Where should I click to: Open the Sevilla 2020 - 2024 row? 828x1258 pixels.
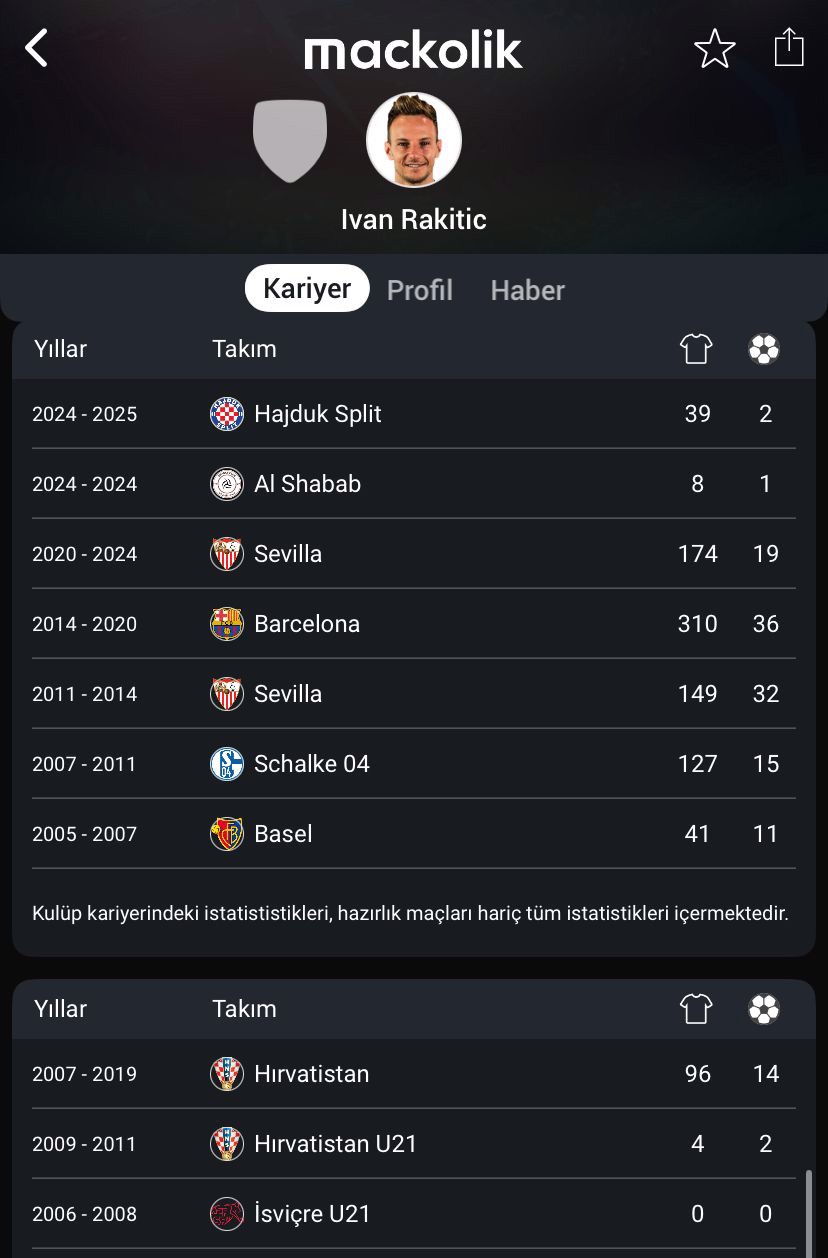414,554
